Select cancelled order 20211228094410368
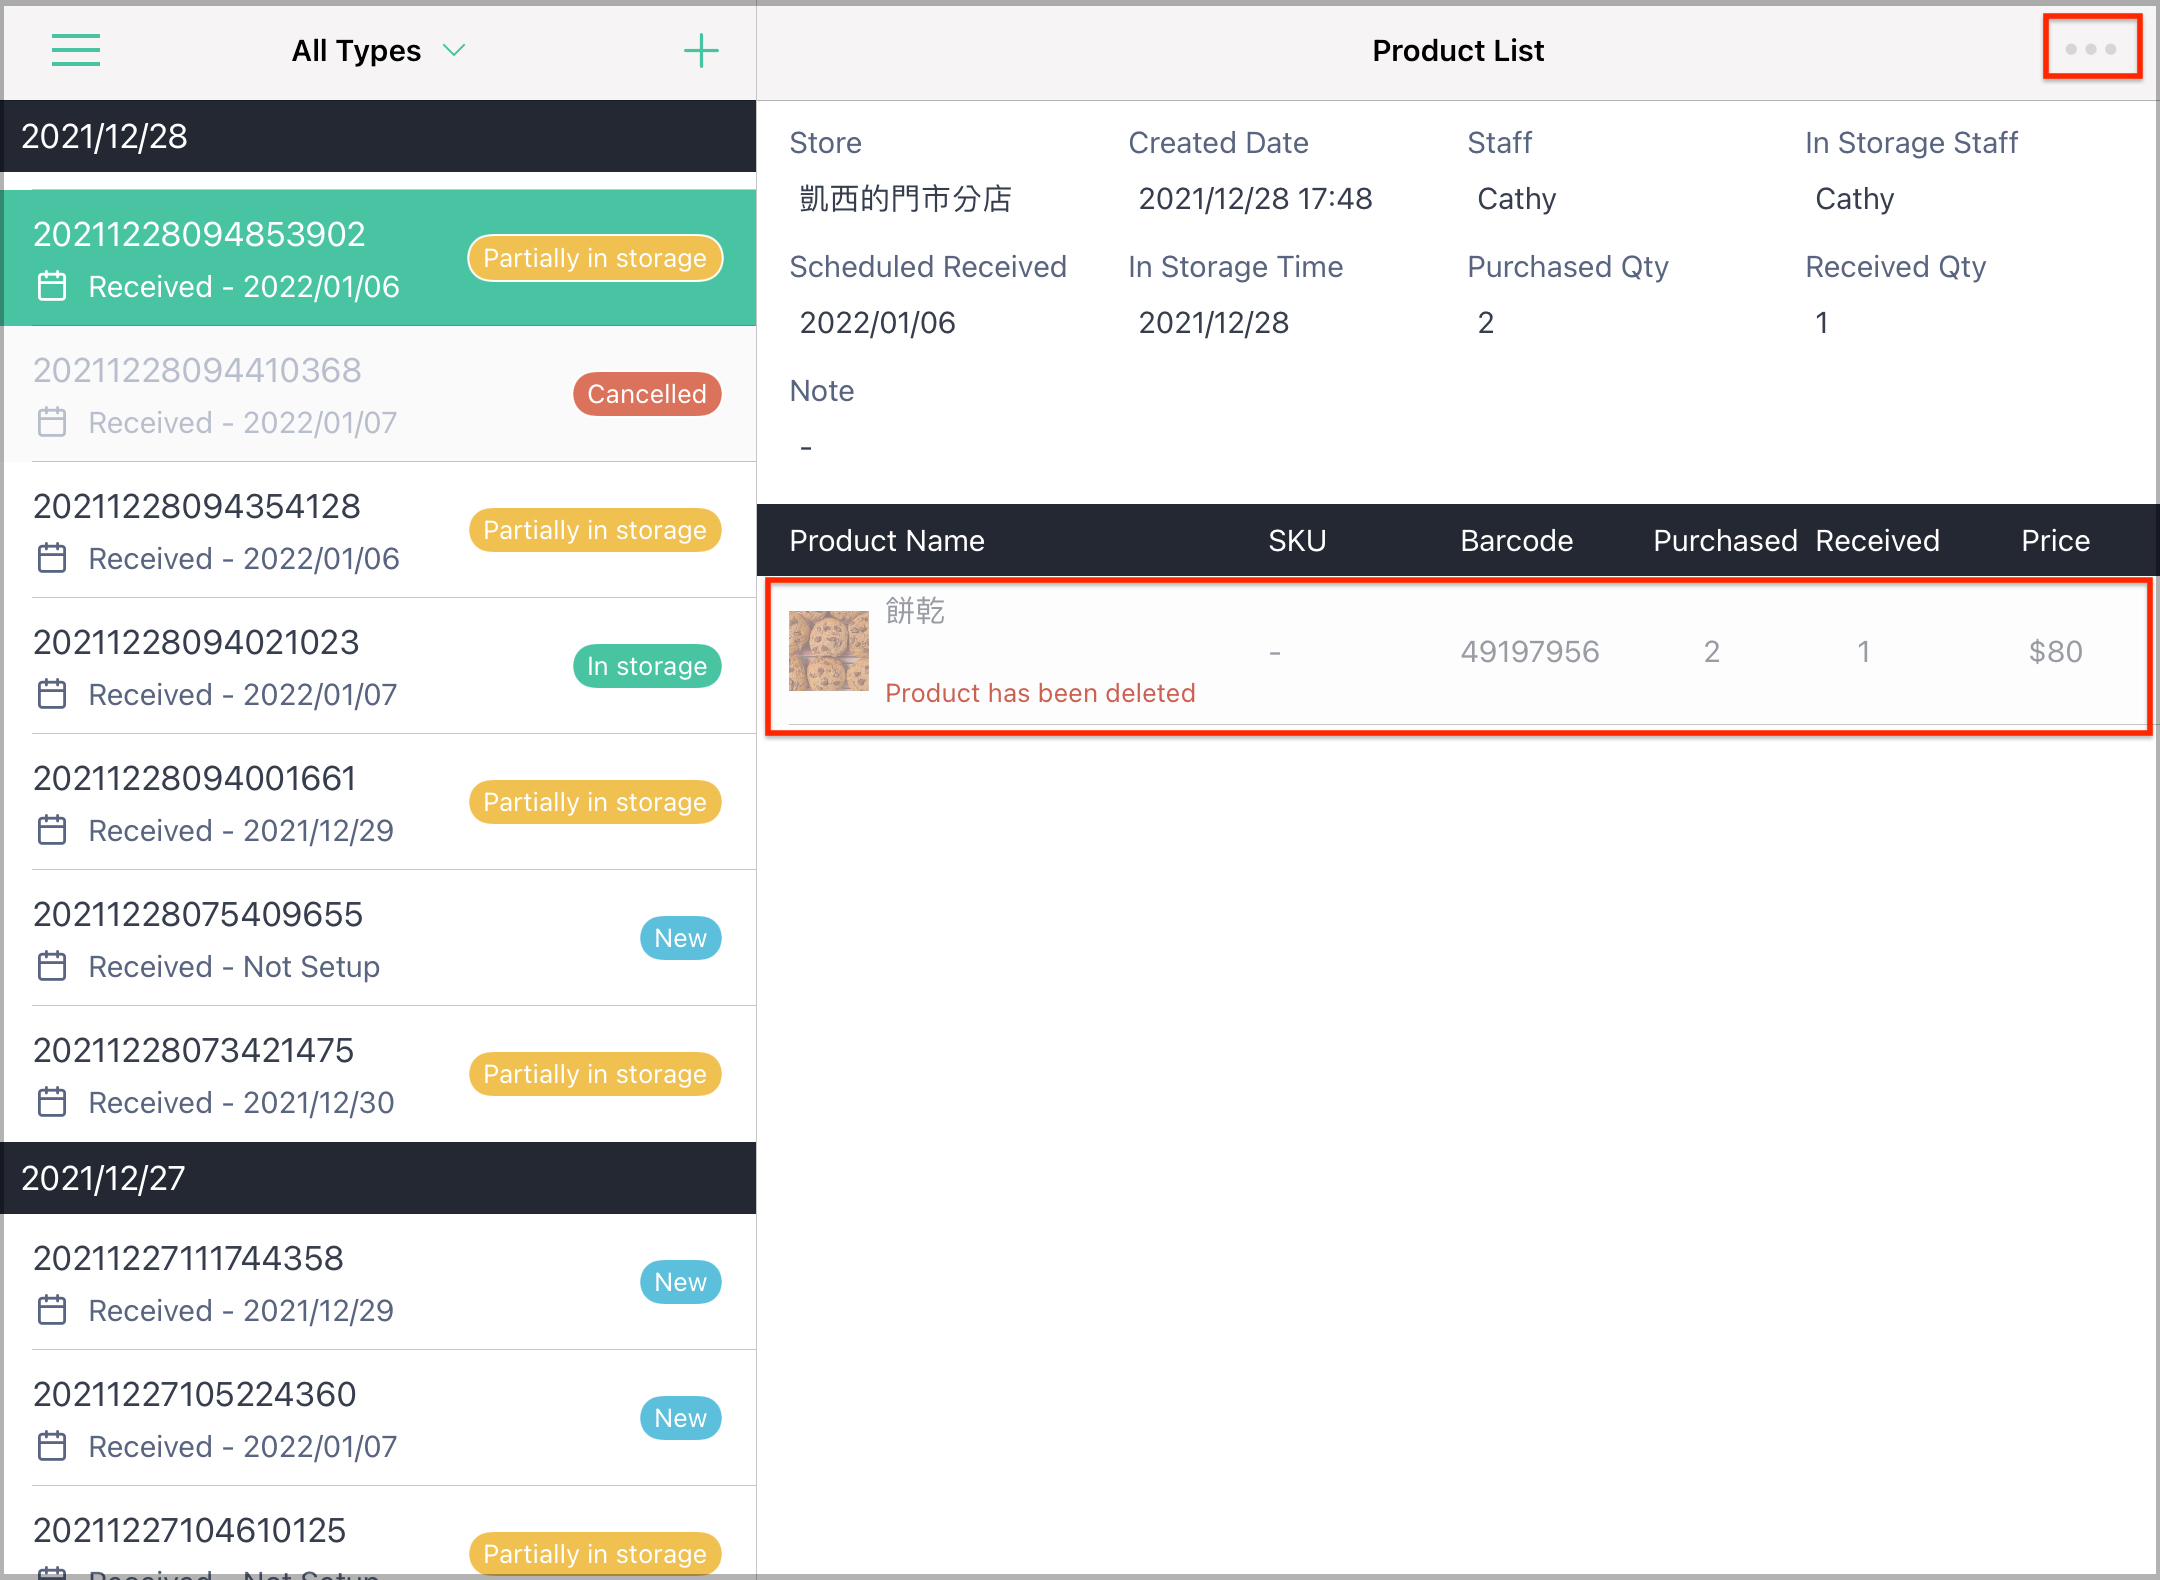The width and height of the screenshot is (2160, 1580). [x=379, y=394]
